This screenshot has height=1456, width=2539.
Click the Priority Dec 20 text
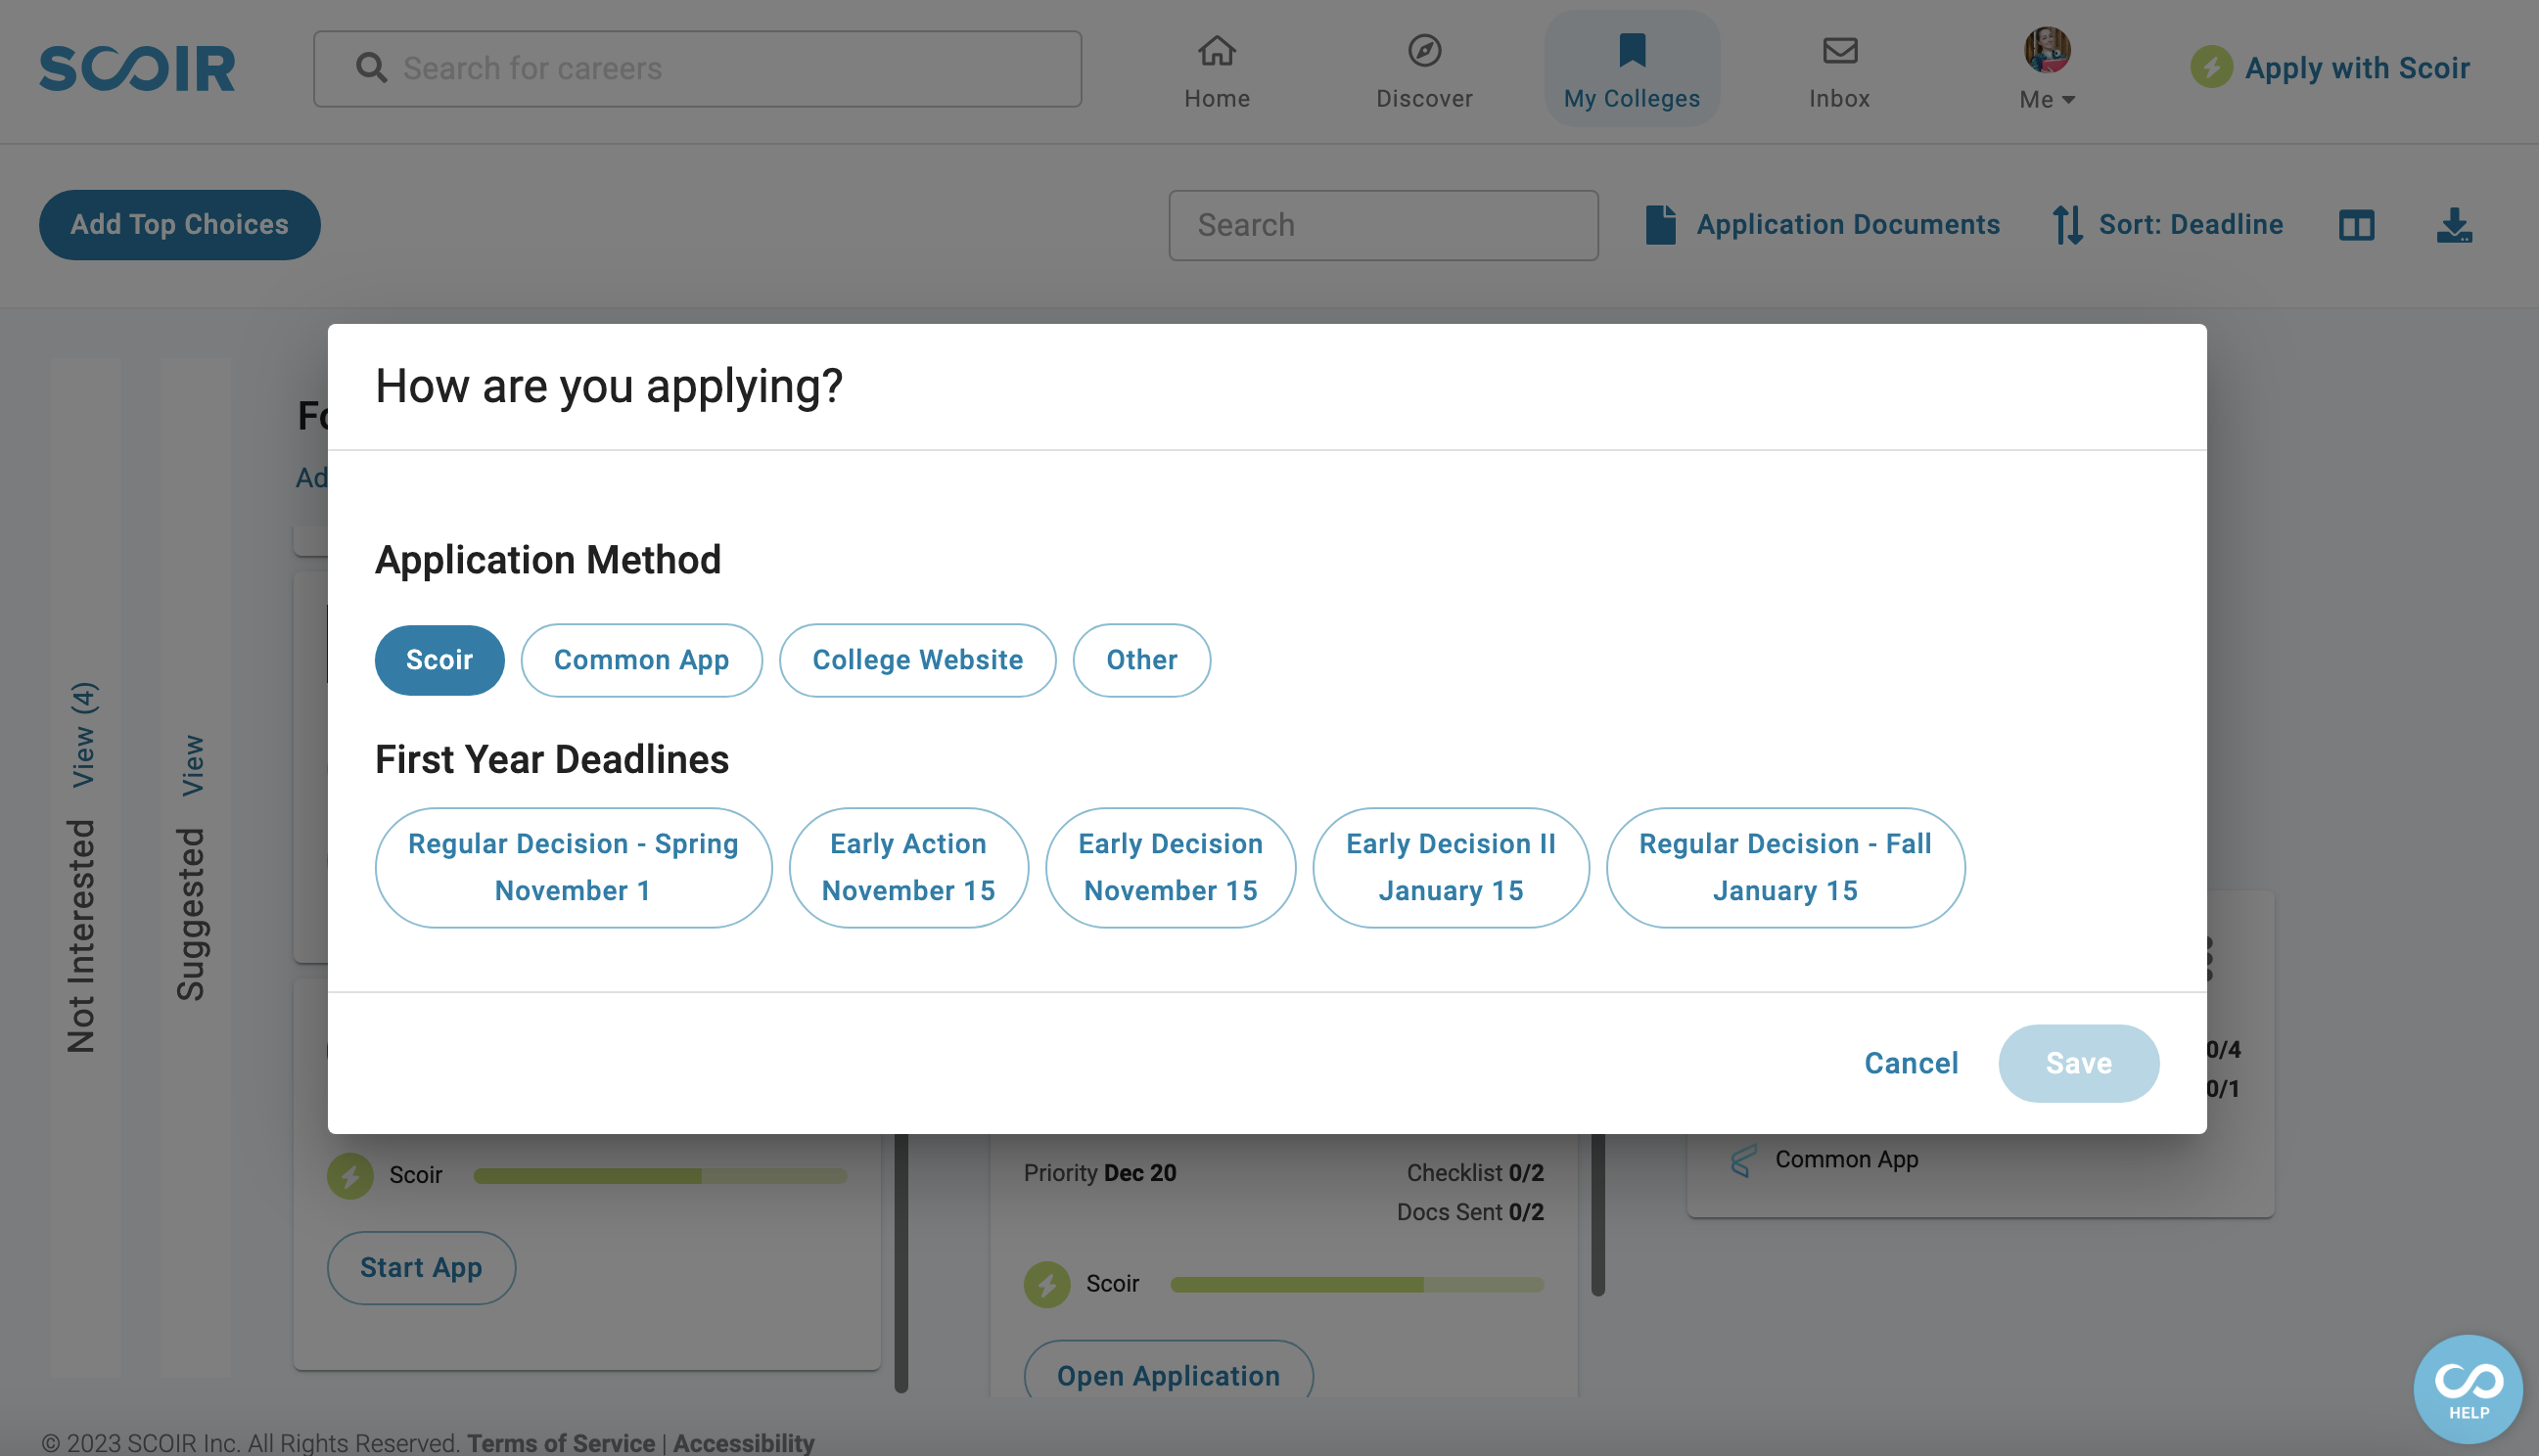click(1099, 1172)
